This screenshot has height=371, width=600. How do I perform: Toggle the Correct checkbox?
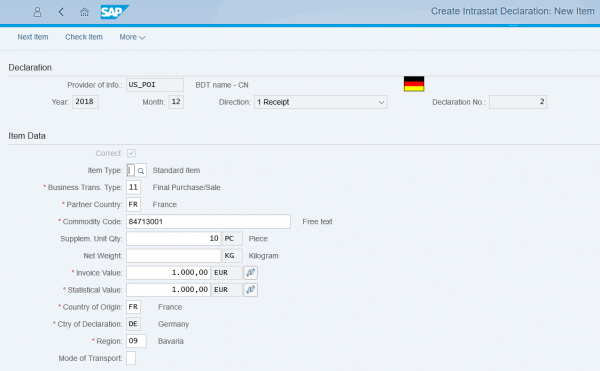tap(131, 153)
